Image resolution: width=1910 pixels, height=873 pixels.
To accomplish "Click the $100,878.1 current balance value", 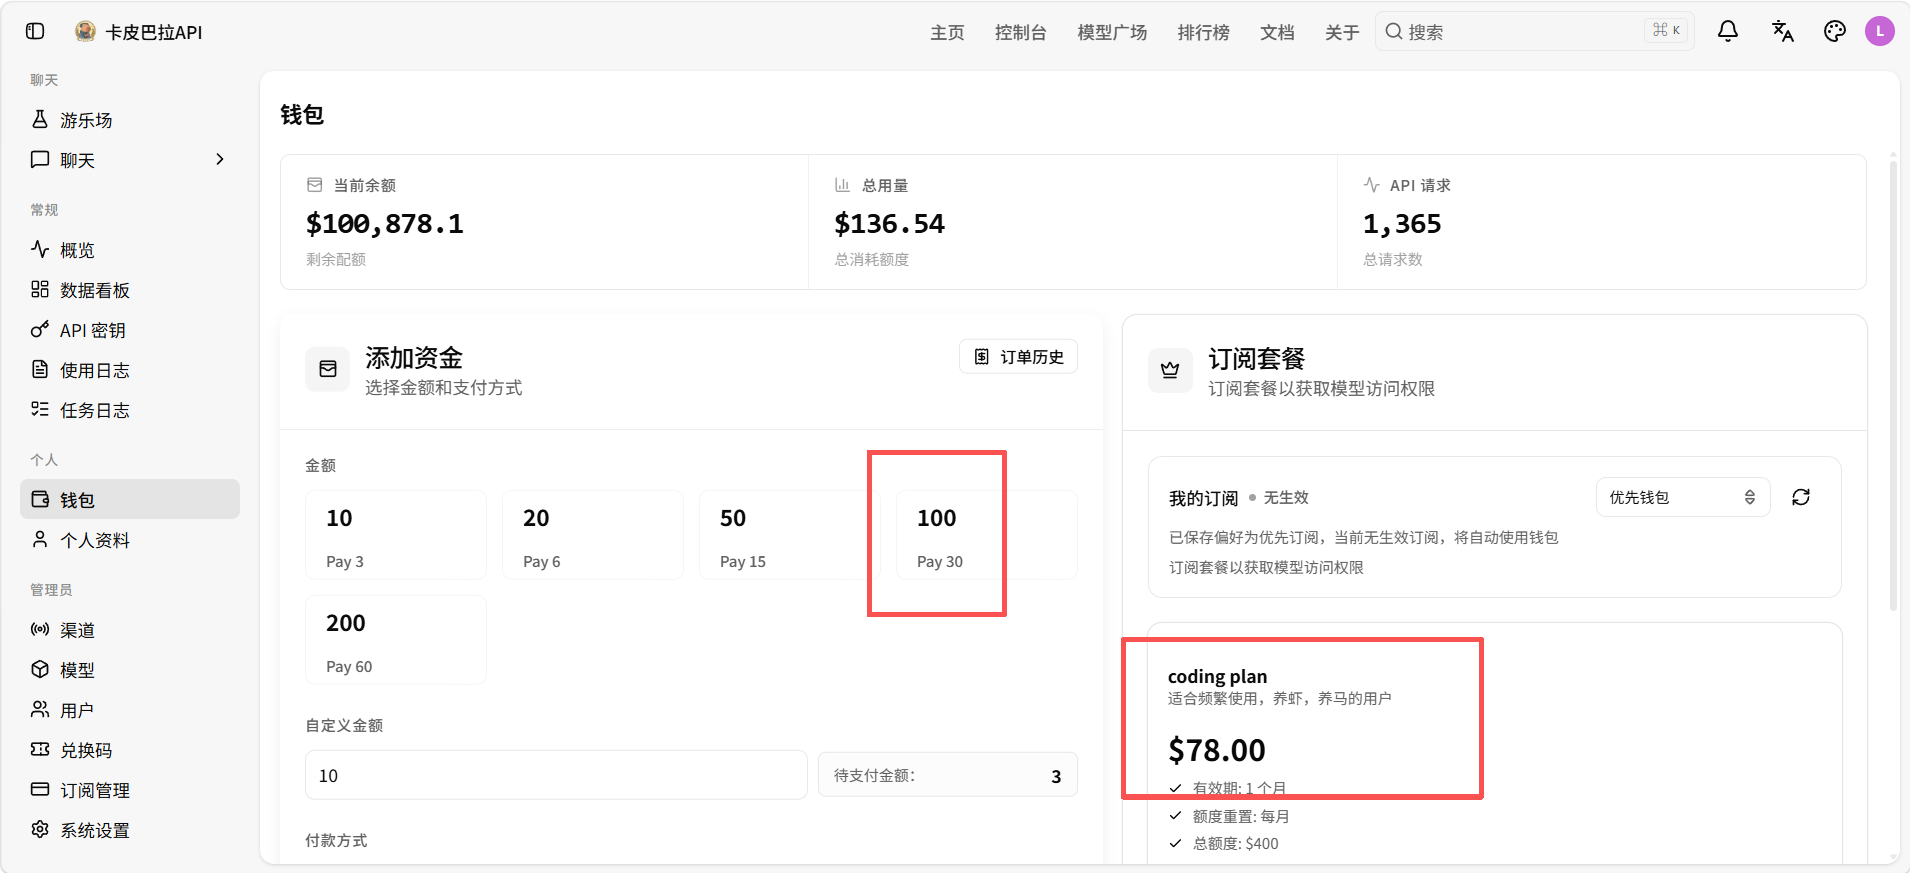I will pyautogui.click(x=385, y=224).
